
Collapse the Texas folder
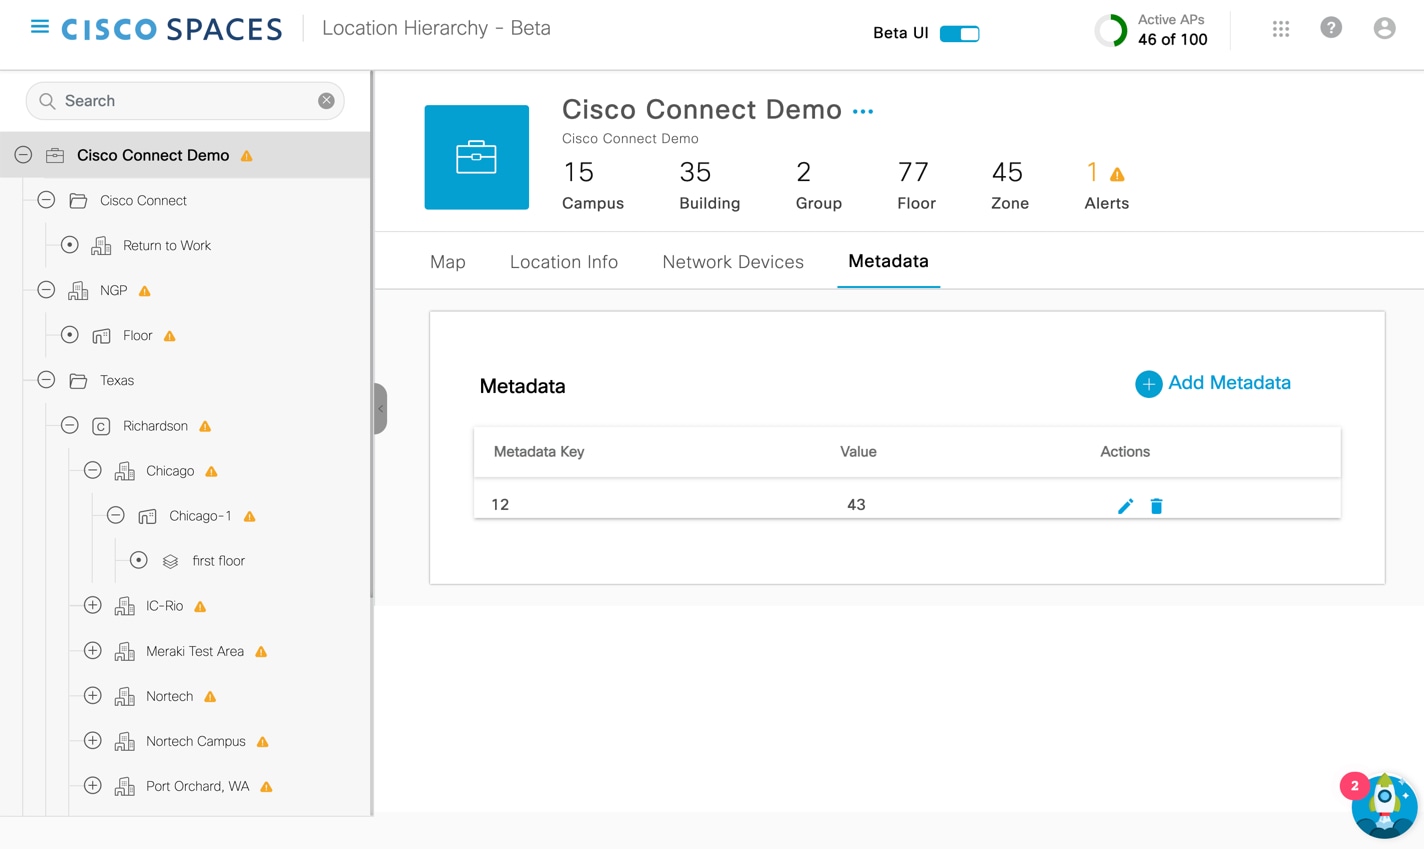click(46, 380)
